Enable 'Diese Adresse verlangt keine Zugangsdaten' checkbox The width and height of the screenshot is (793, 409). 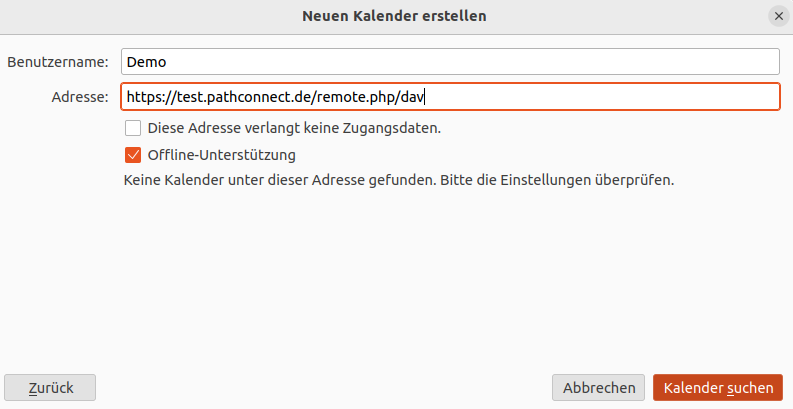(x=133, y=128)
